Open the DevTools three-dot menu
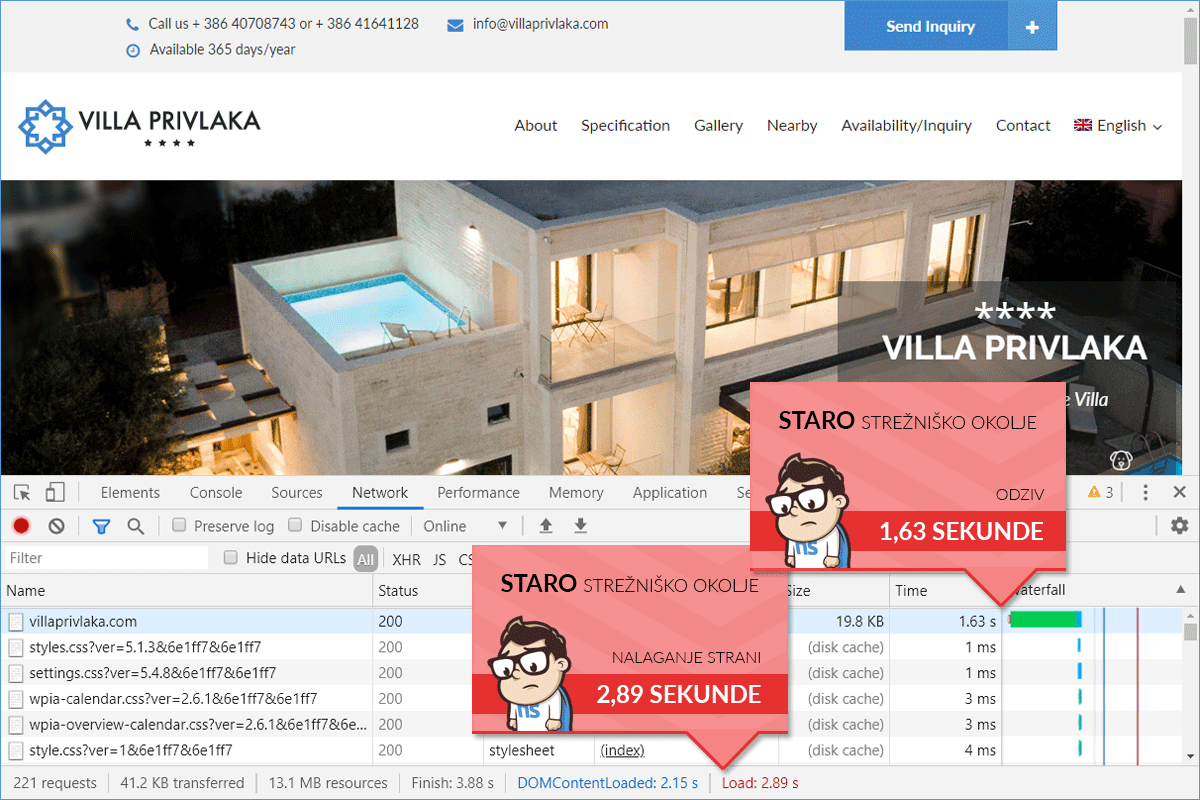1200x800 pixels. [x=1146, y=492]
